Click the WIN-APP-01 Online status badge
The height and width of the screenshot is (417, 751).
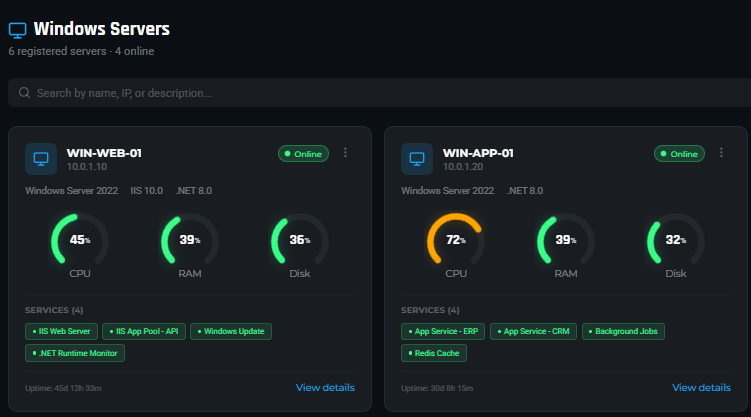(679, 154)
